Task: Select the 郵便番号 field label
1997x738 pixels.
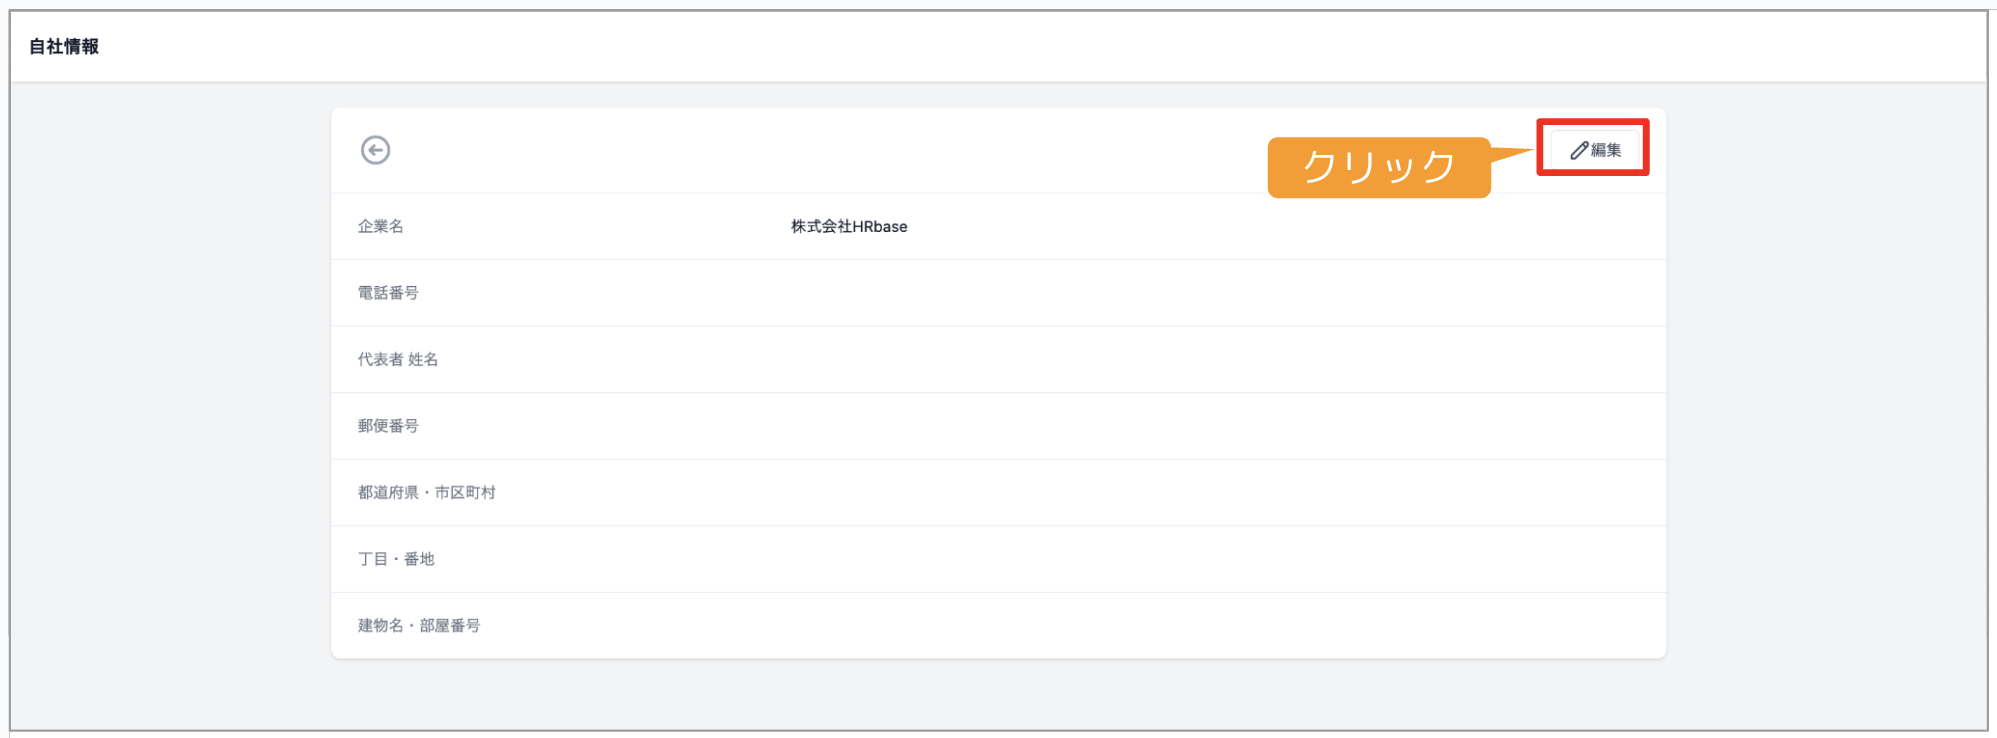Action: 388,426
